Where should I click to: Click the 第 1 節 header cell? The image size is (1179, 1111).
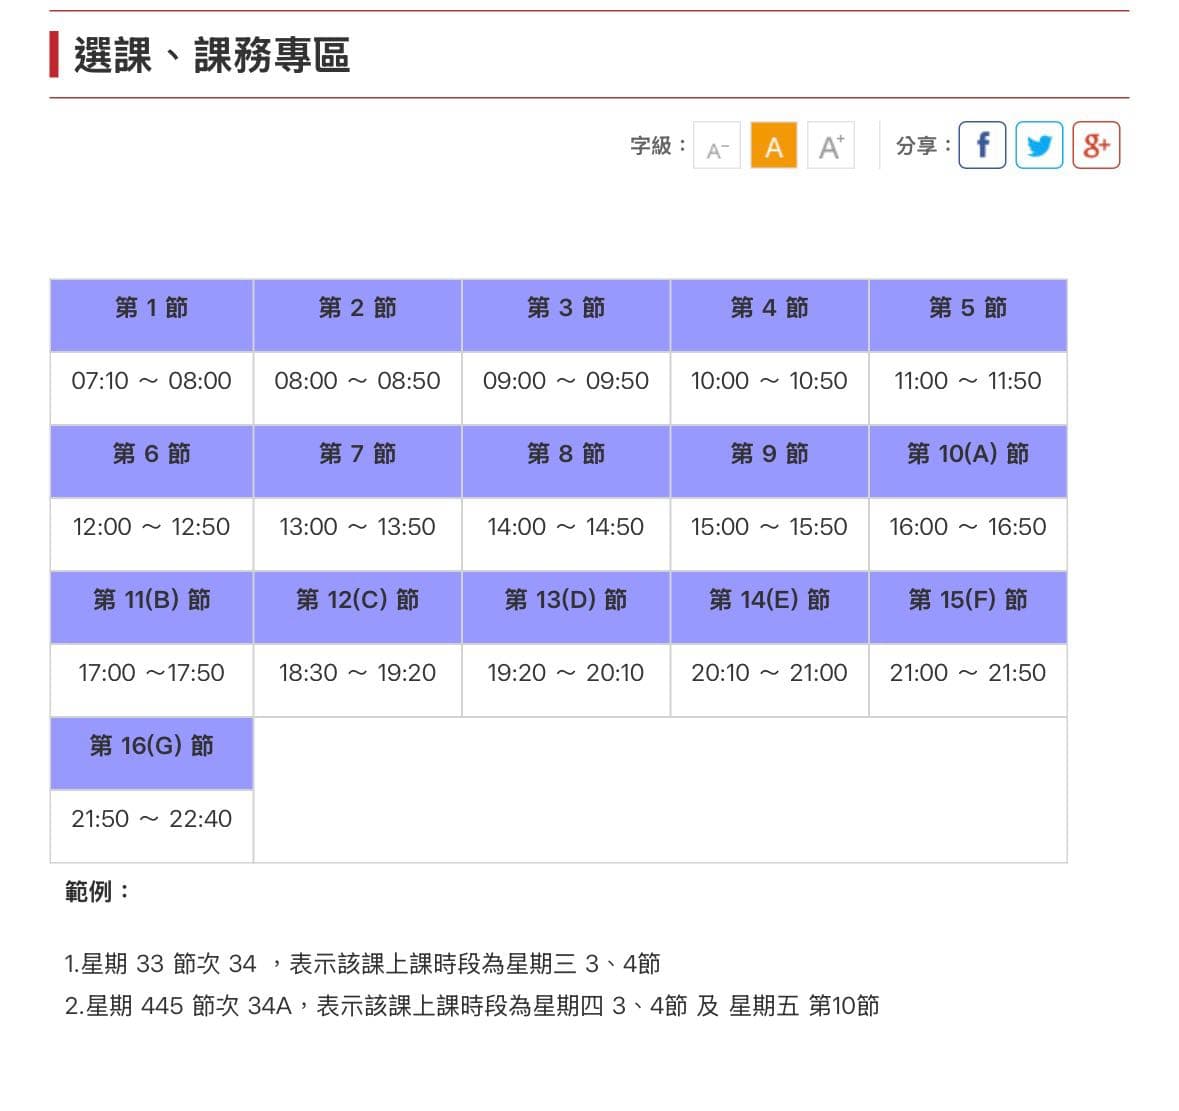click(152, 315)
